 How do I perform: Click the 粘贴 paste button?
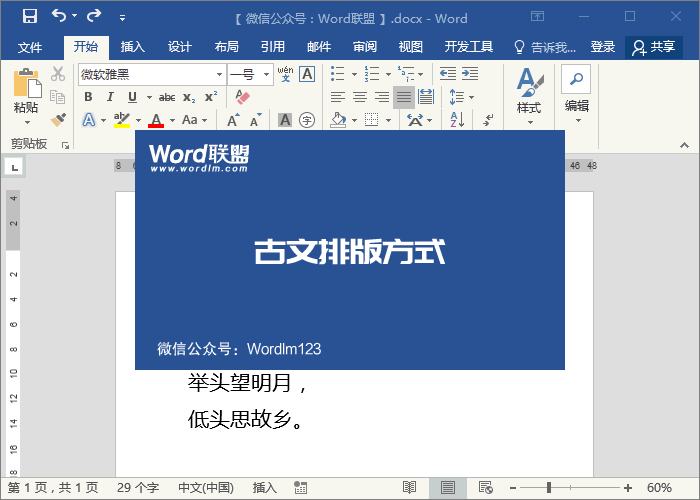point(26,97)
